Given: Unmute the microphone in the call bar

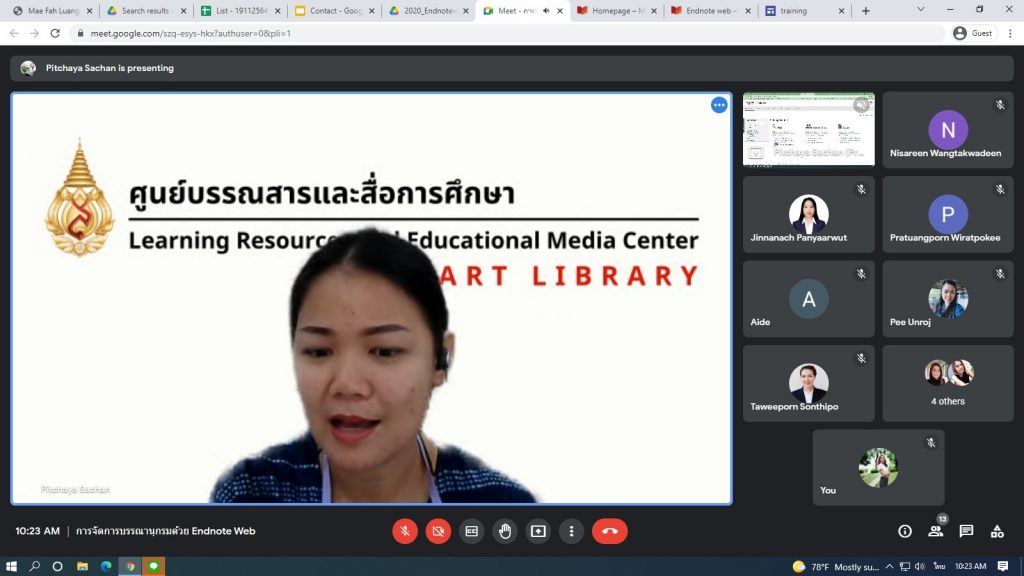Looking at the screenshot, I should 405,531.
